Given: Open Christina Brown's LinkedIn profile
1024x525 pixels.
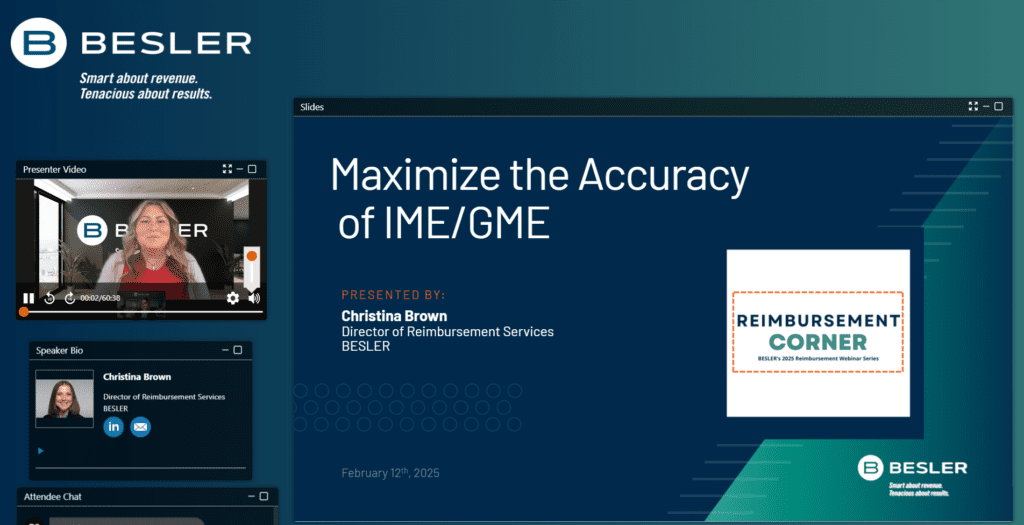Looking at the screenshot, I should [x=114, y=427].
